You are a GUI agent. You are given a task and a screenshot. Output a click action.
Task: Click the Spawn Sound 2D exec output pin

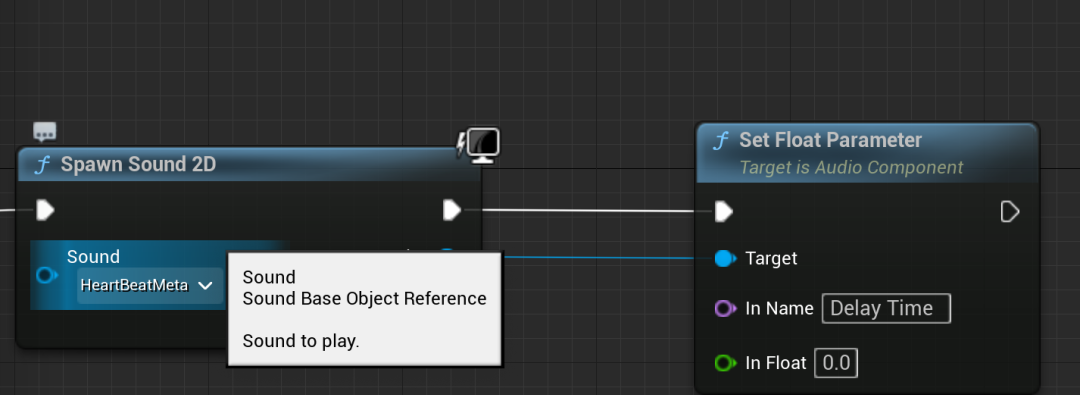(452, 210)
